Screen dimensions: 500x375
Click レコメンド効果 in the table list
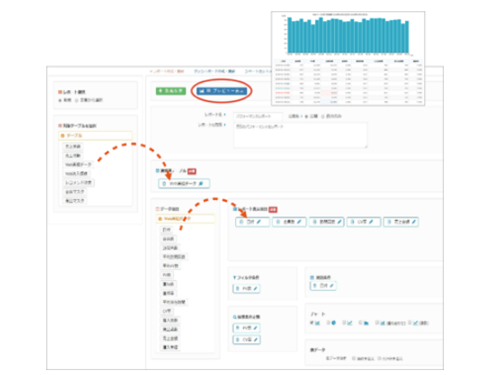pos(79,183)
